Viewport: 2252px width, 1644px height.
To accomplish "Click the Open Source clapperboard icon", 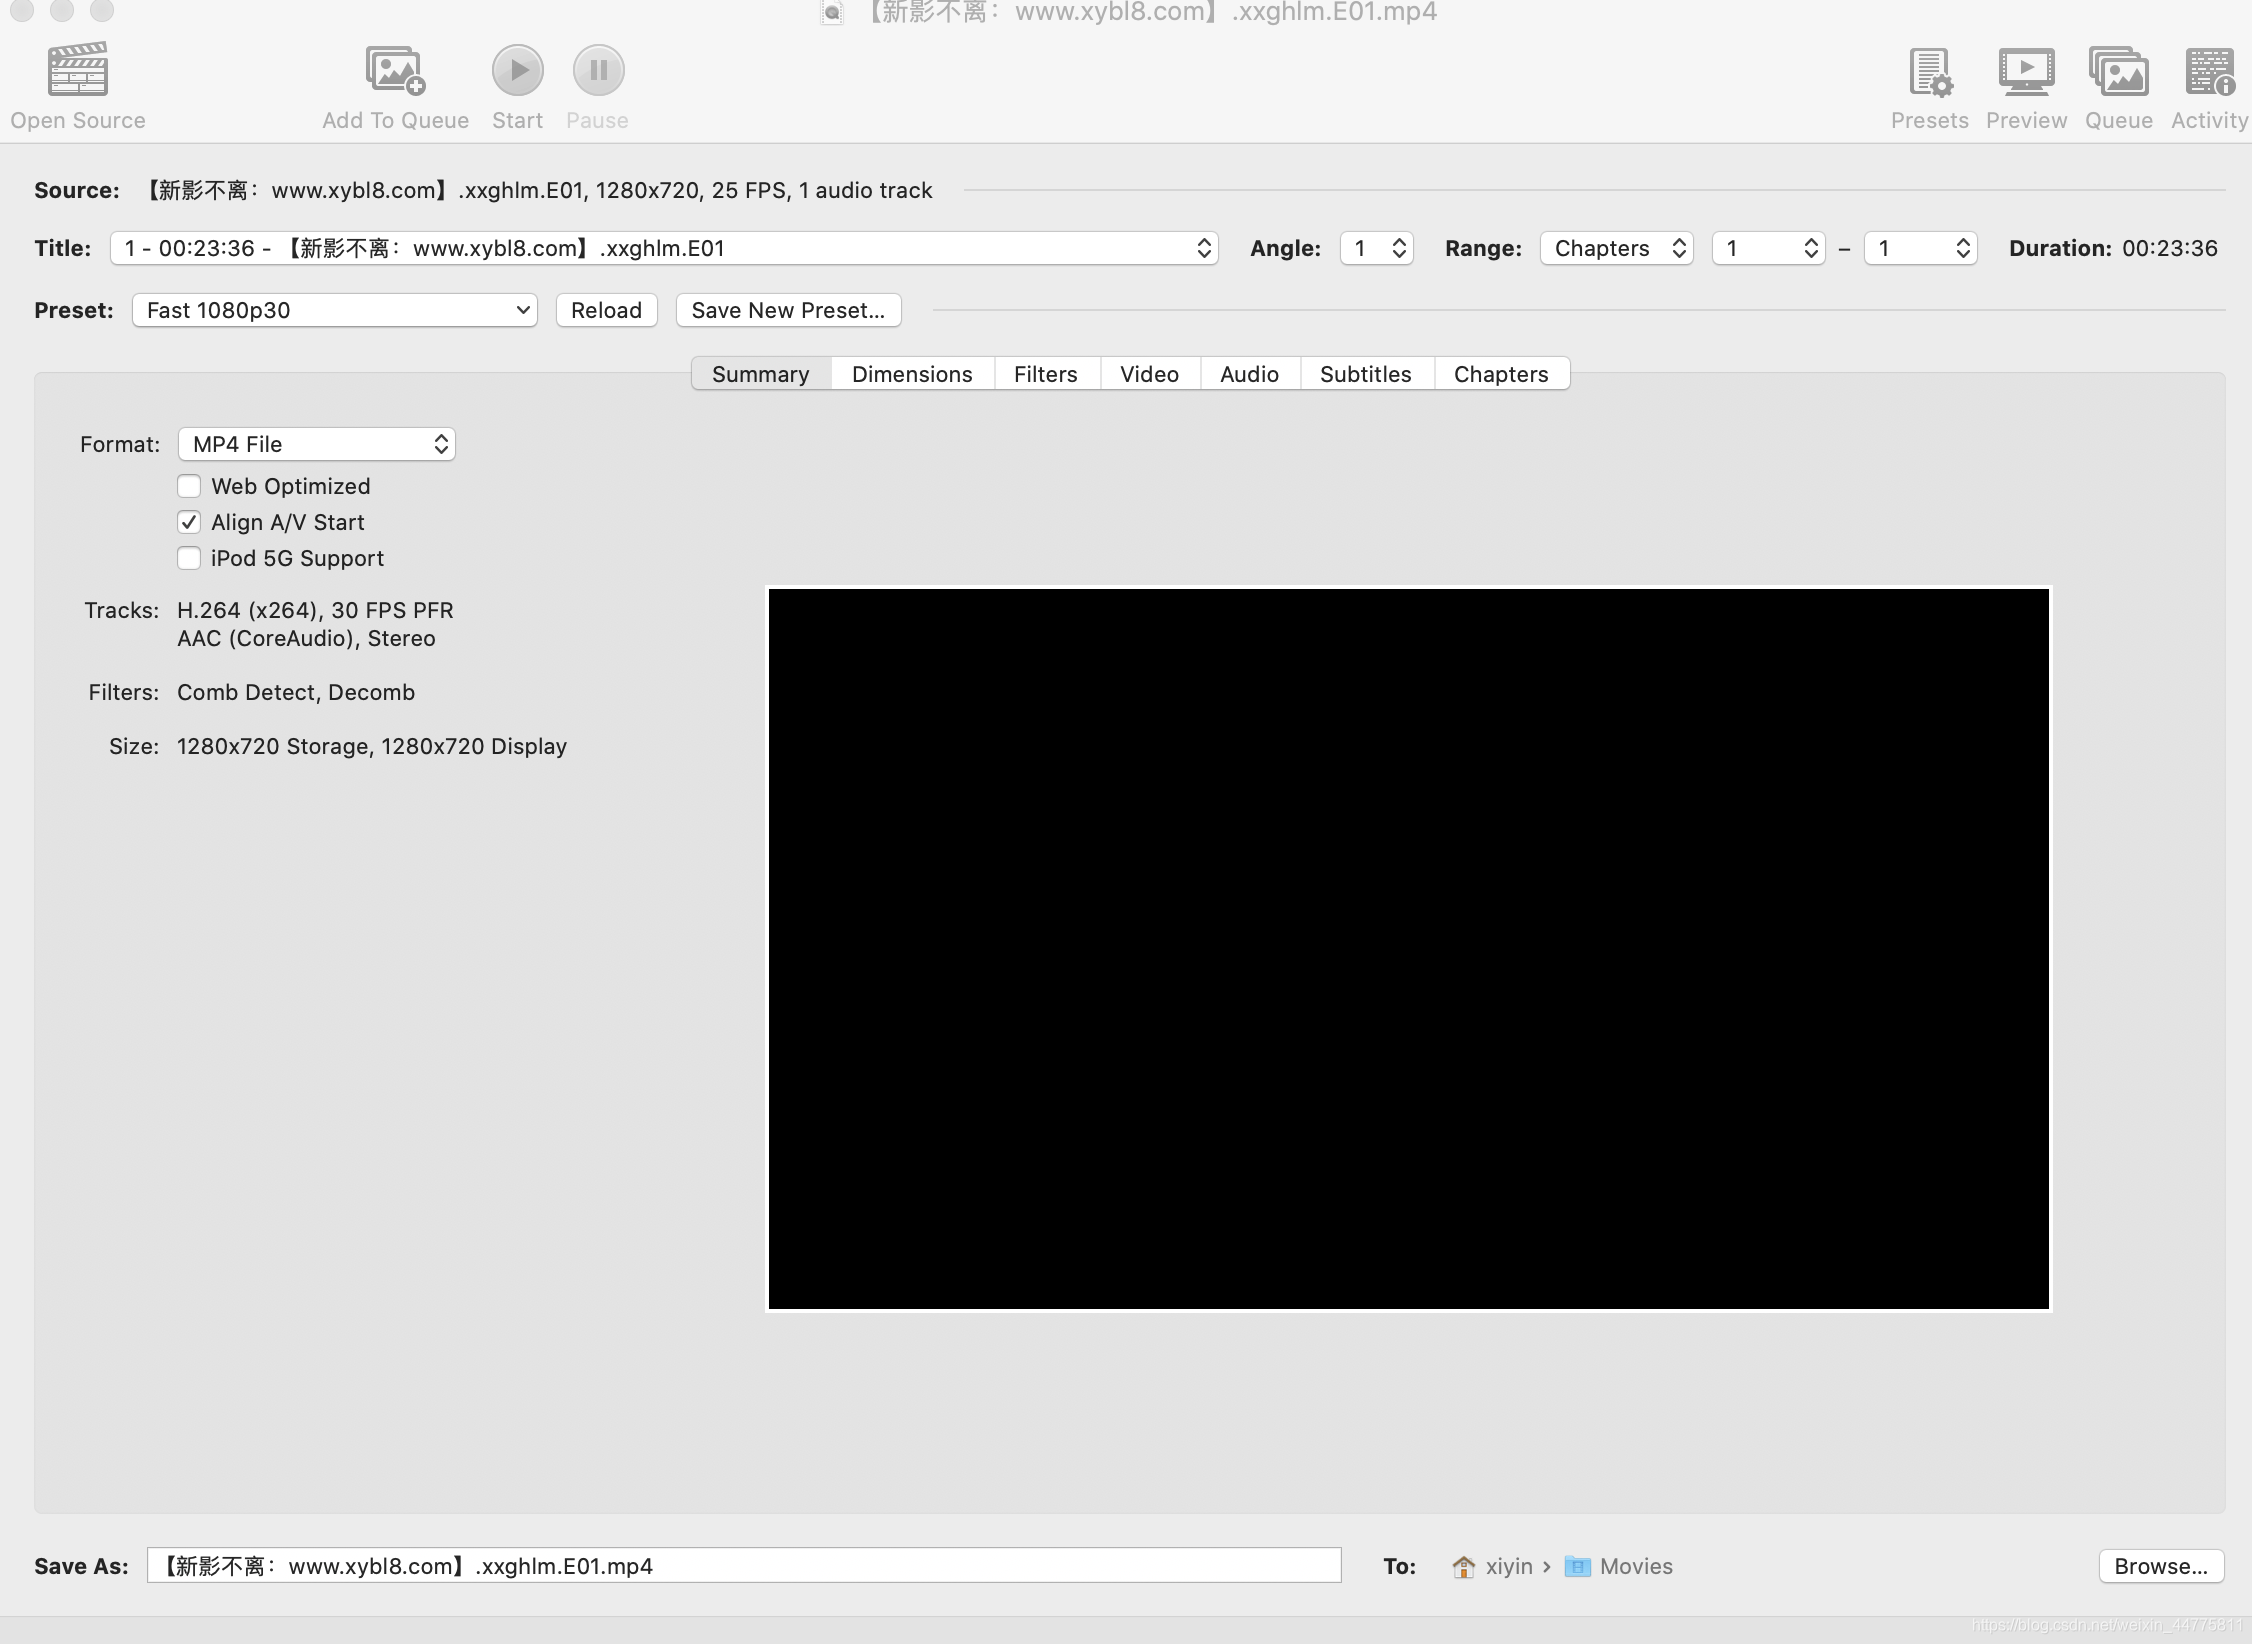I will coord(78,70).
